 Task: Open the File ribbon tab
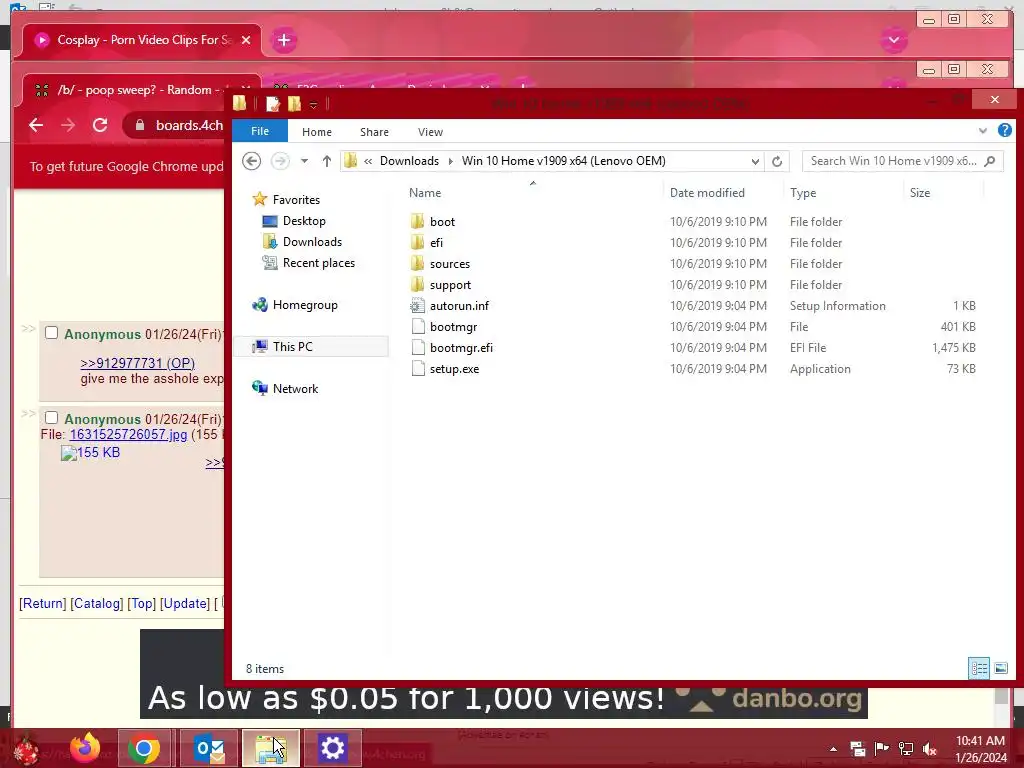click(260, 131)
